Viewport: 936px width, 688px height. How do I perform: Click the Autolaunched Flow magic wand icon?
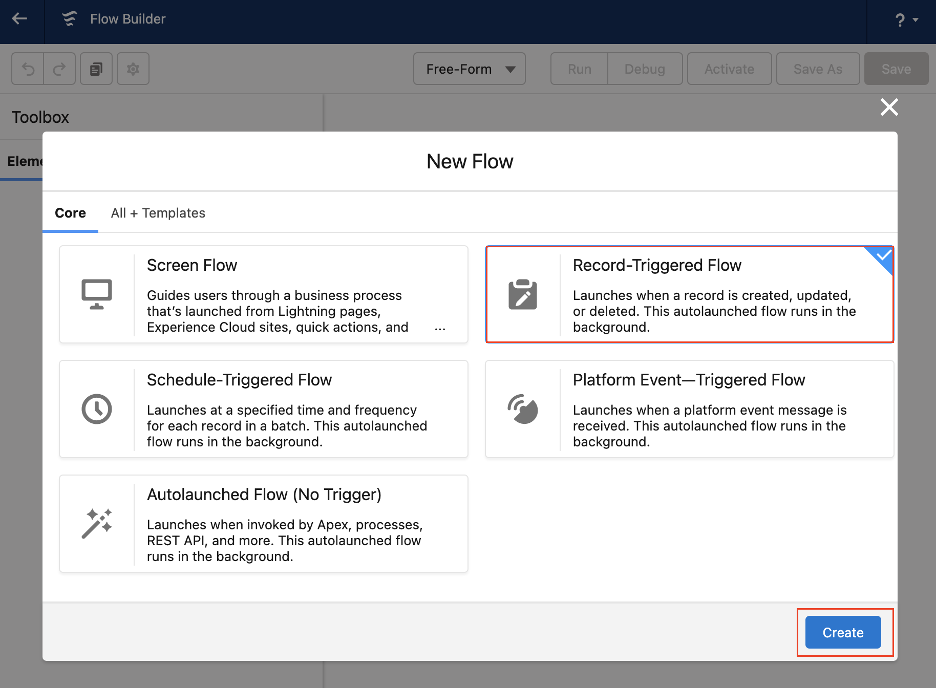click(97, 523)
